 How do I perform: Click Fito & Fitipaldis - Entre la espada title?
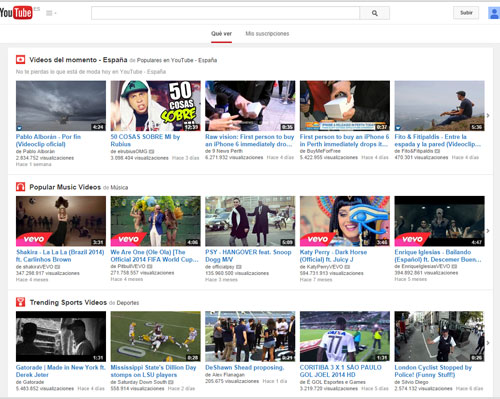tap(438, 140)
